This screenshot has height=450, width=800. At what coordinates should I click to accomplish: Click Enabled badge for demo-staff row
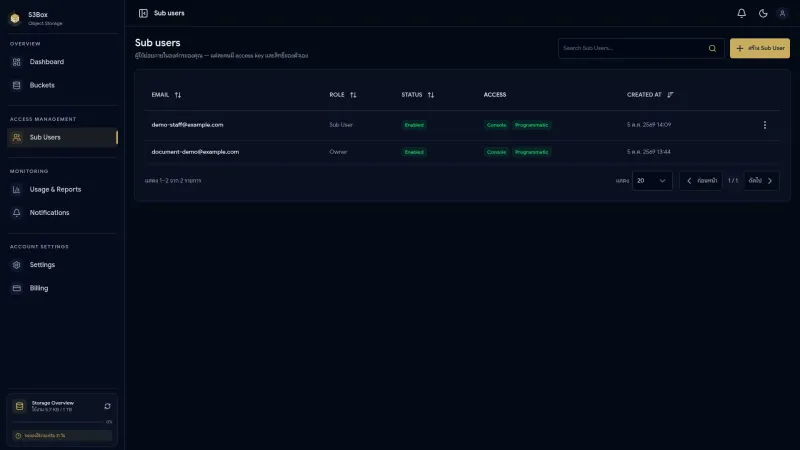pyautogui.click(x=414, y=125)
